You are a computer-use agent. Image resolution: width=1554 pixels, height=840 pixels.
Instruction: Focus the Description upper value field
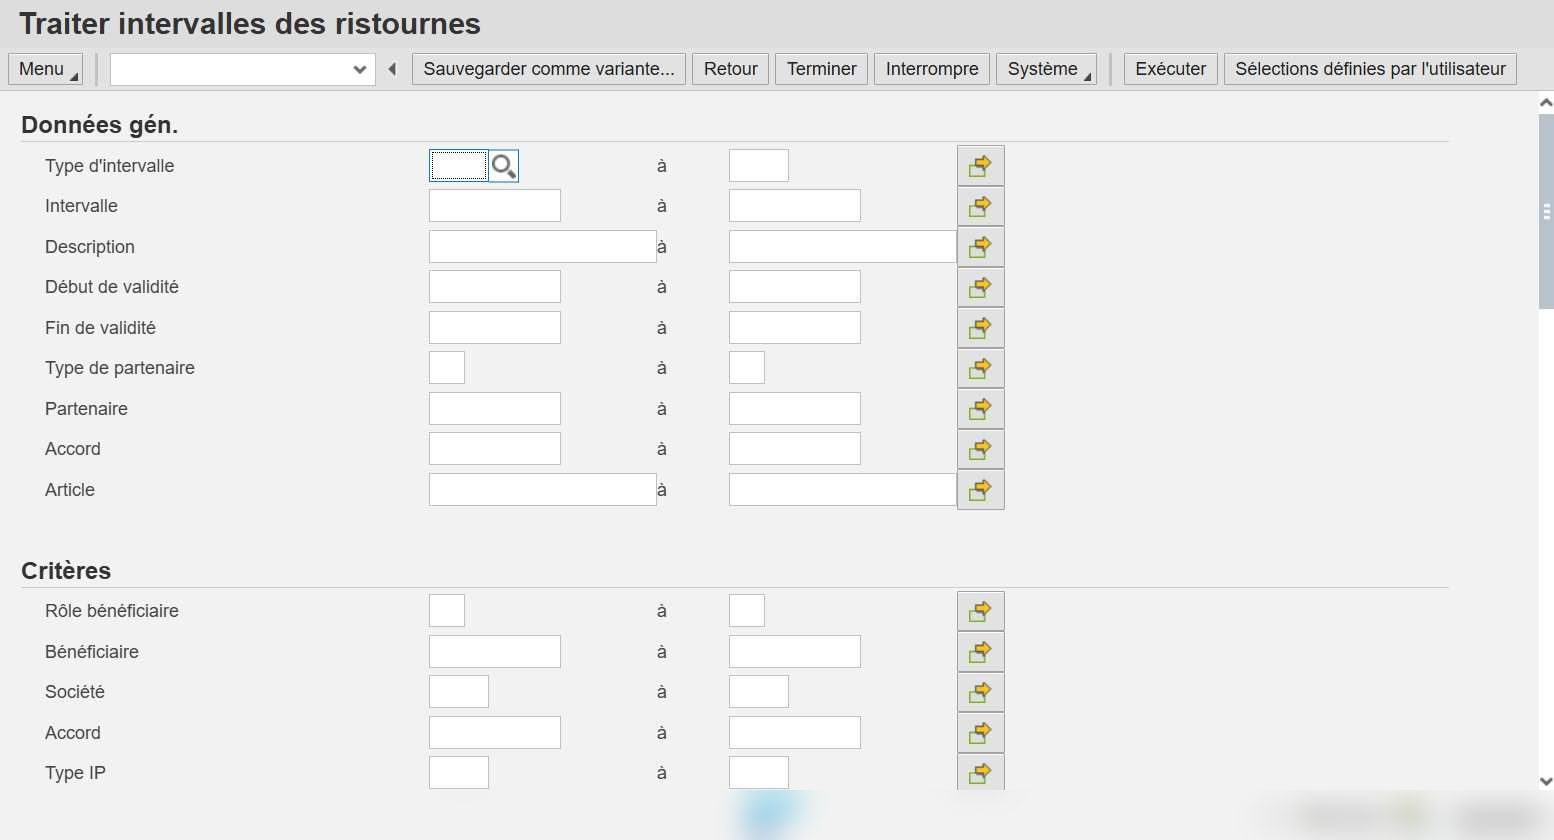coord(843,247)
